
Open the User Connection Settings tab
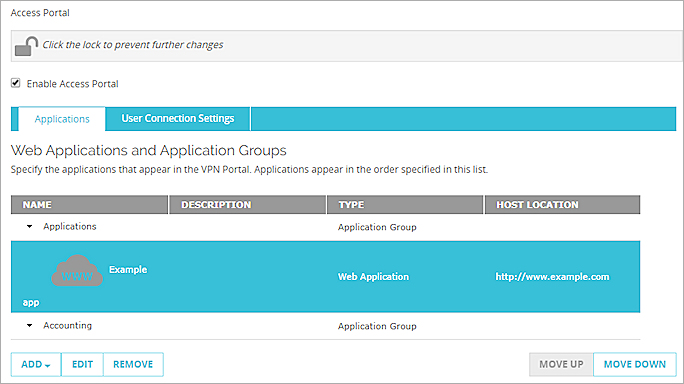pyautogui.click(x=178, y=119)
